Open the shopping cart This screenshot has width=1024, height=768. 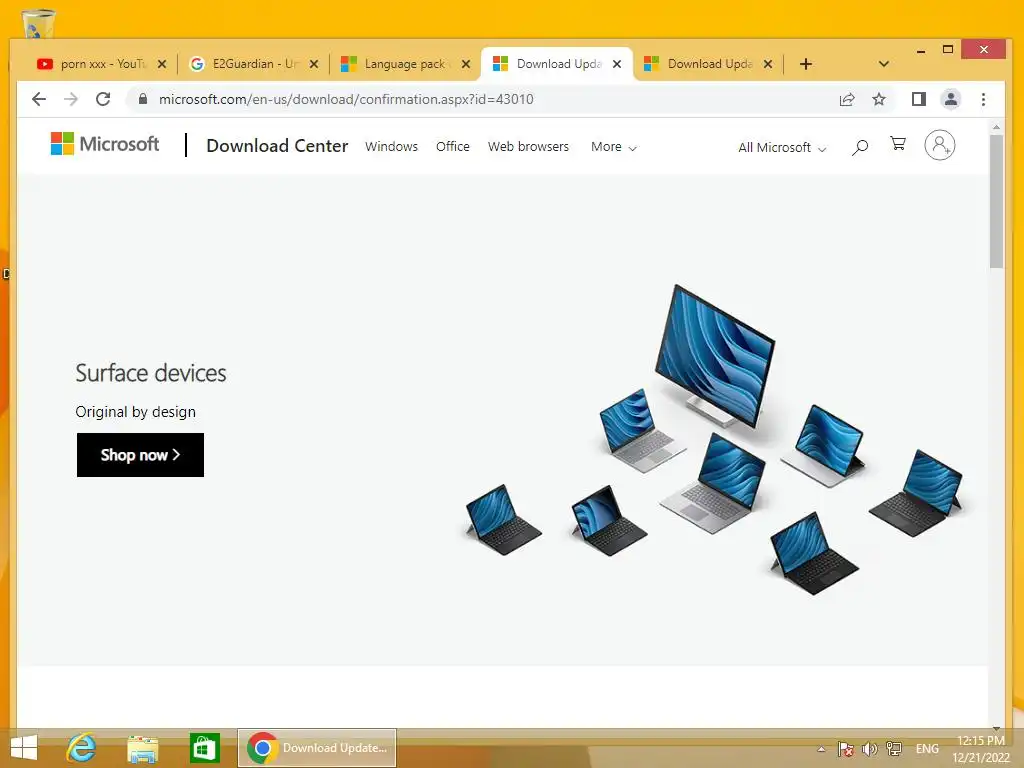coord(898,144)
